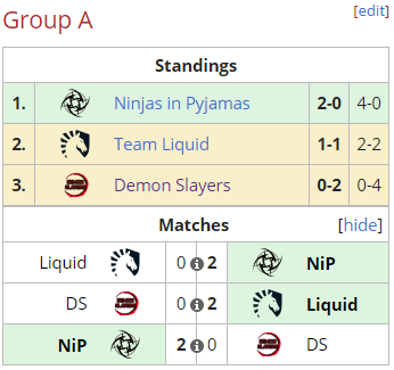
Task: Click the Liquid logo beside bold Liquid winner
Action: point(267,303)
